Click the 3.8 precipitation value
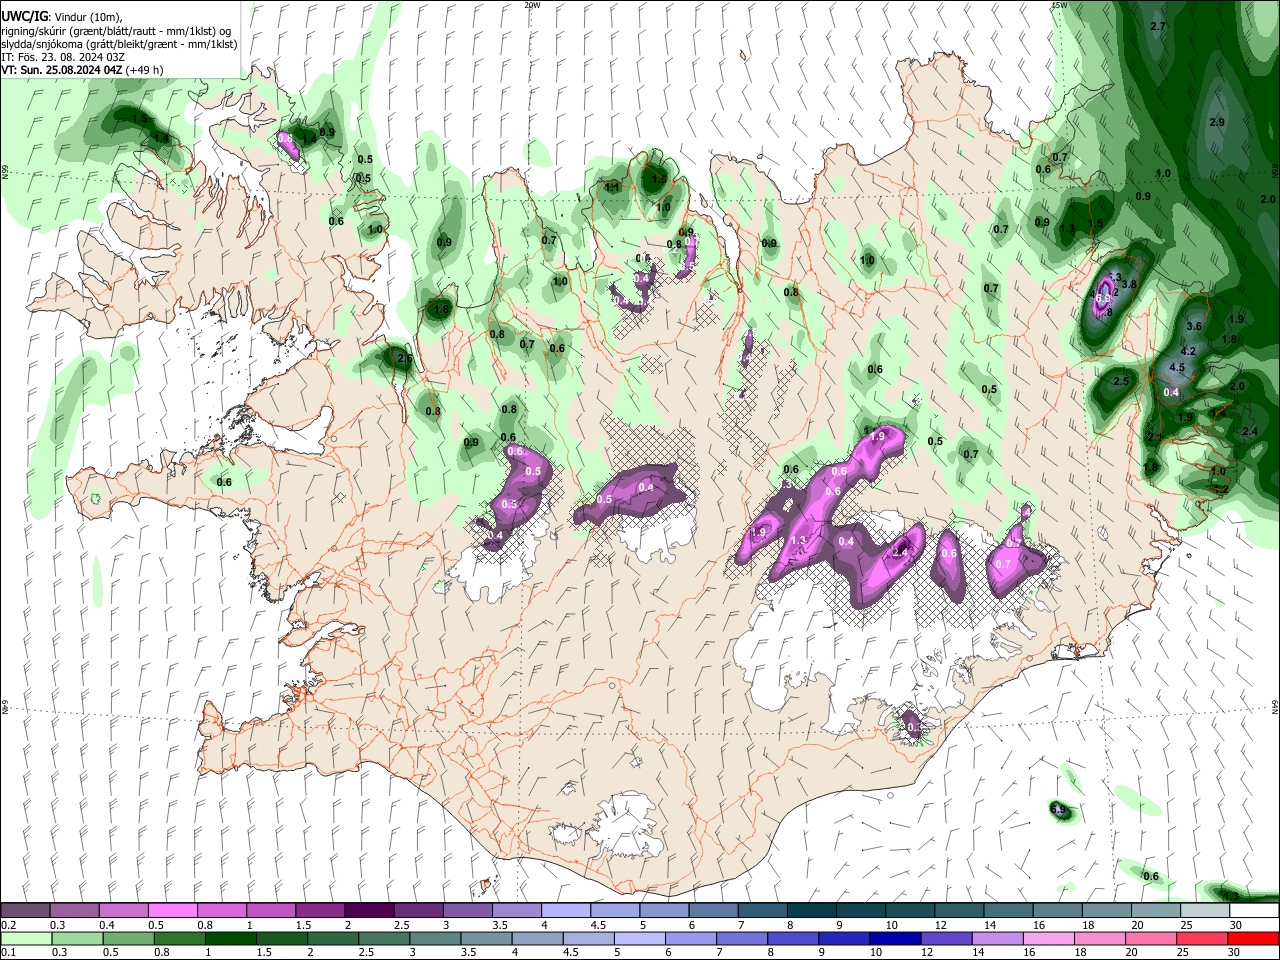 pos(1130,285)
